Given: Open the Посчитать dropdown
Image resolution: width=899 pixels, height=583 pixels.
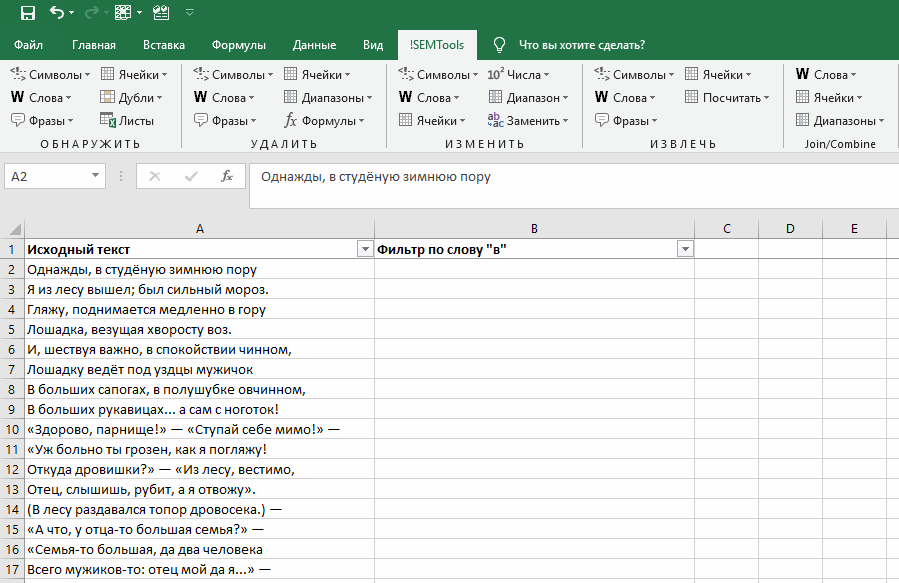Looking at the screenshot, I should click(727, 97).
